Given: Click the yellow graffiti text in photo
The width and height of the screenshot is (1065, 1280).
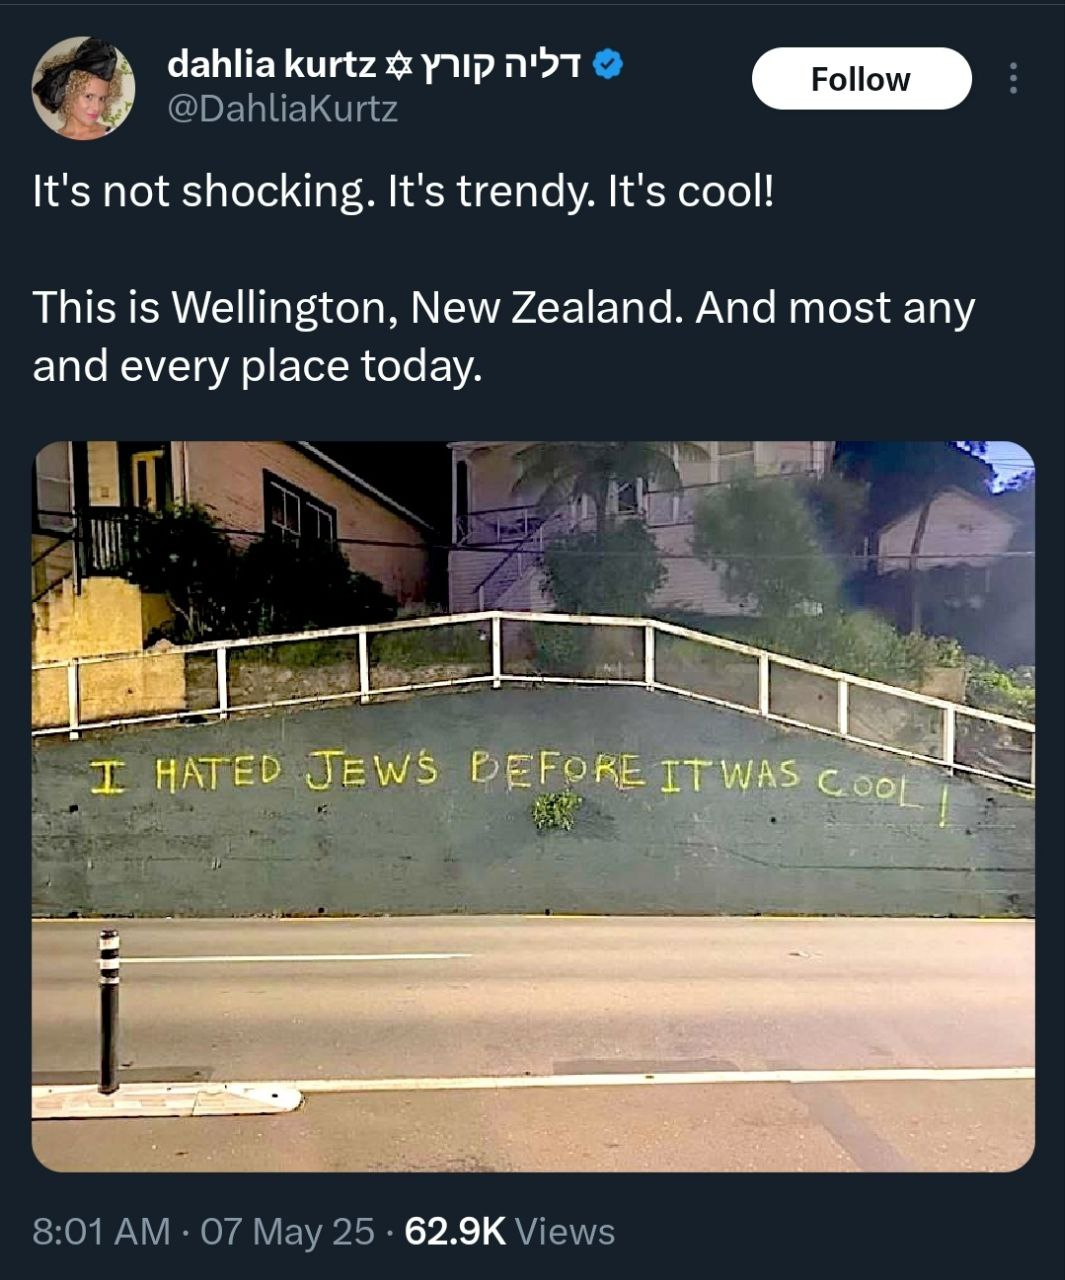Looking at the screenshot, I should point(519,781).
